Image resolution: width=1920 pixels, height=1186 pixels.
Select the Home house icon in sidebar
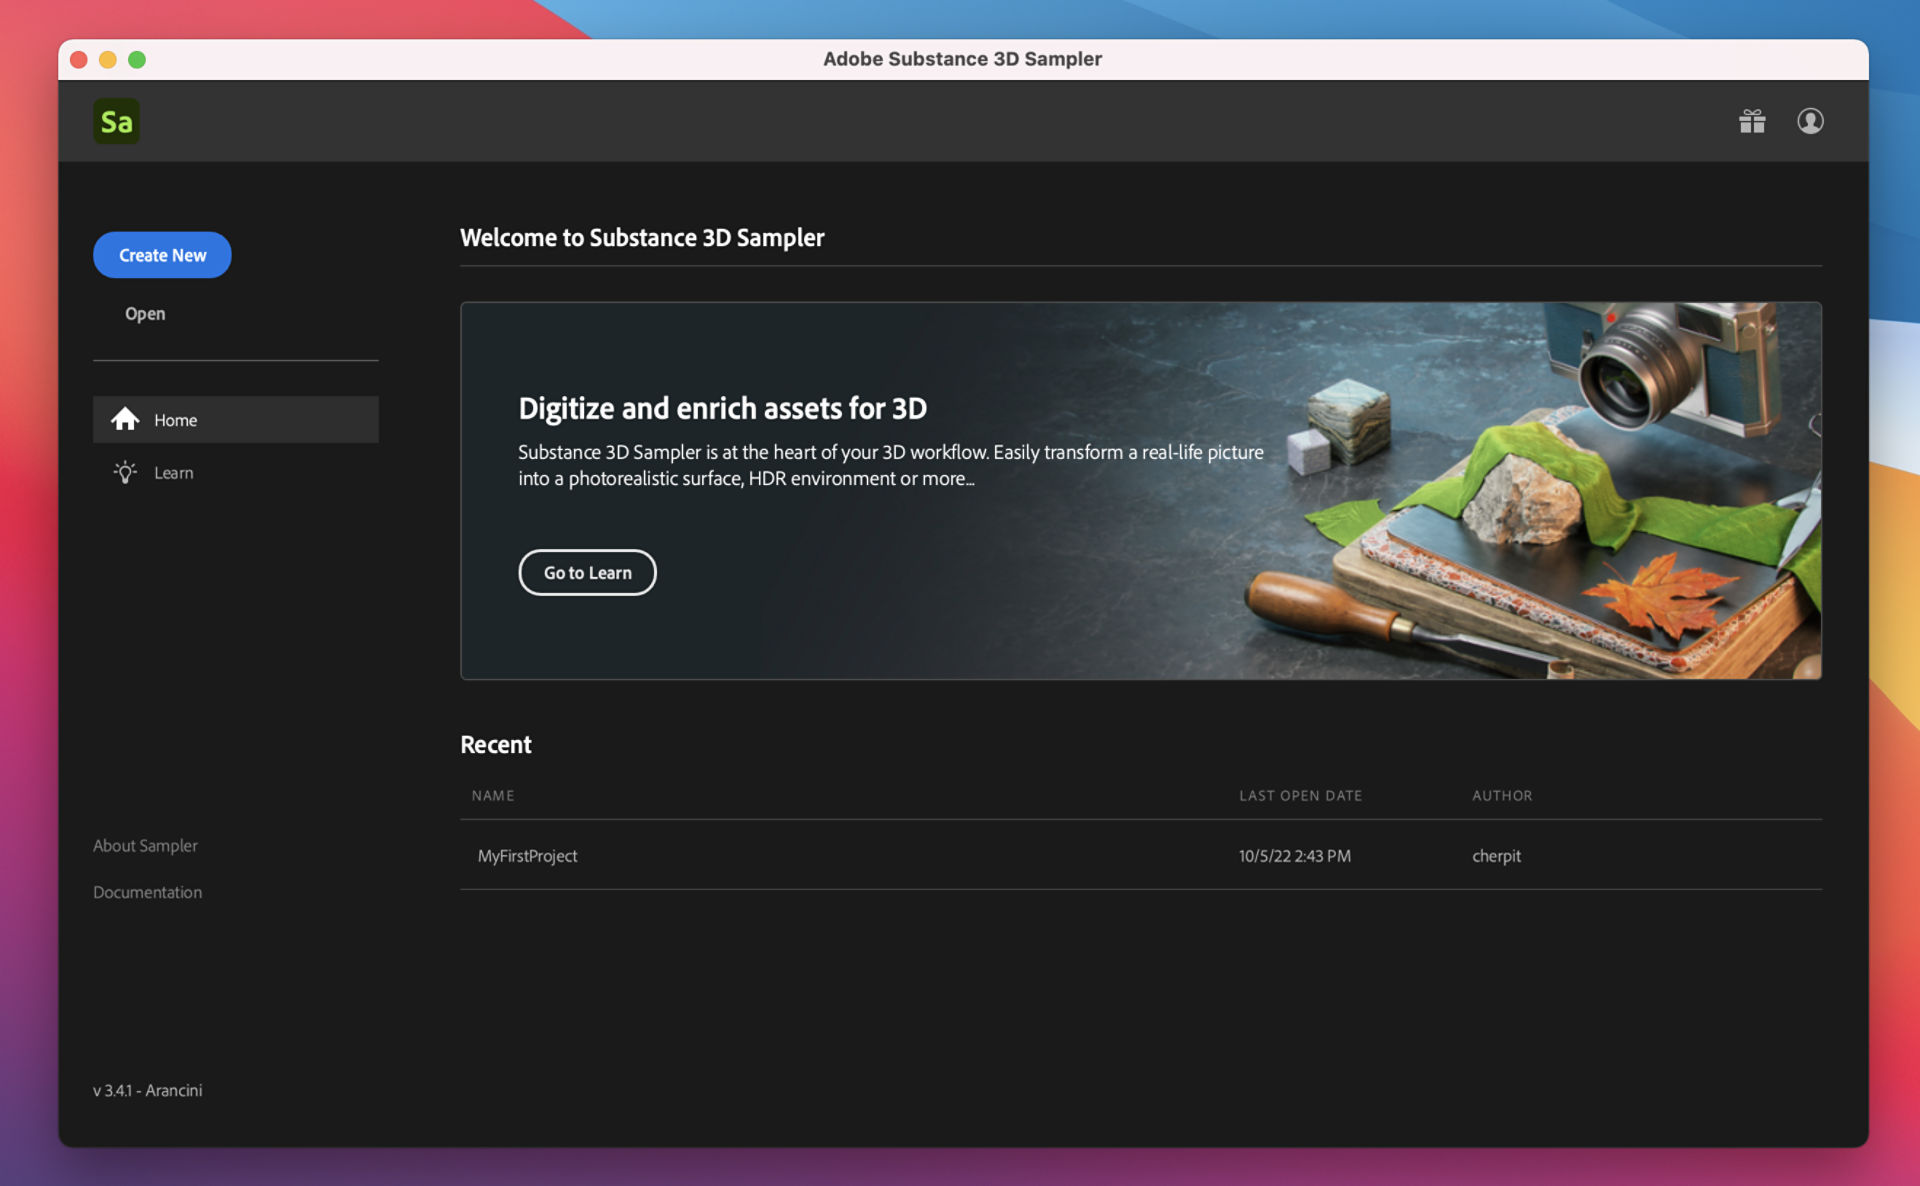(126, 419)
